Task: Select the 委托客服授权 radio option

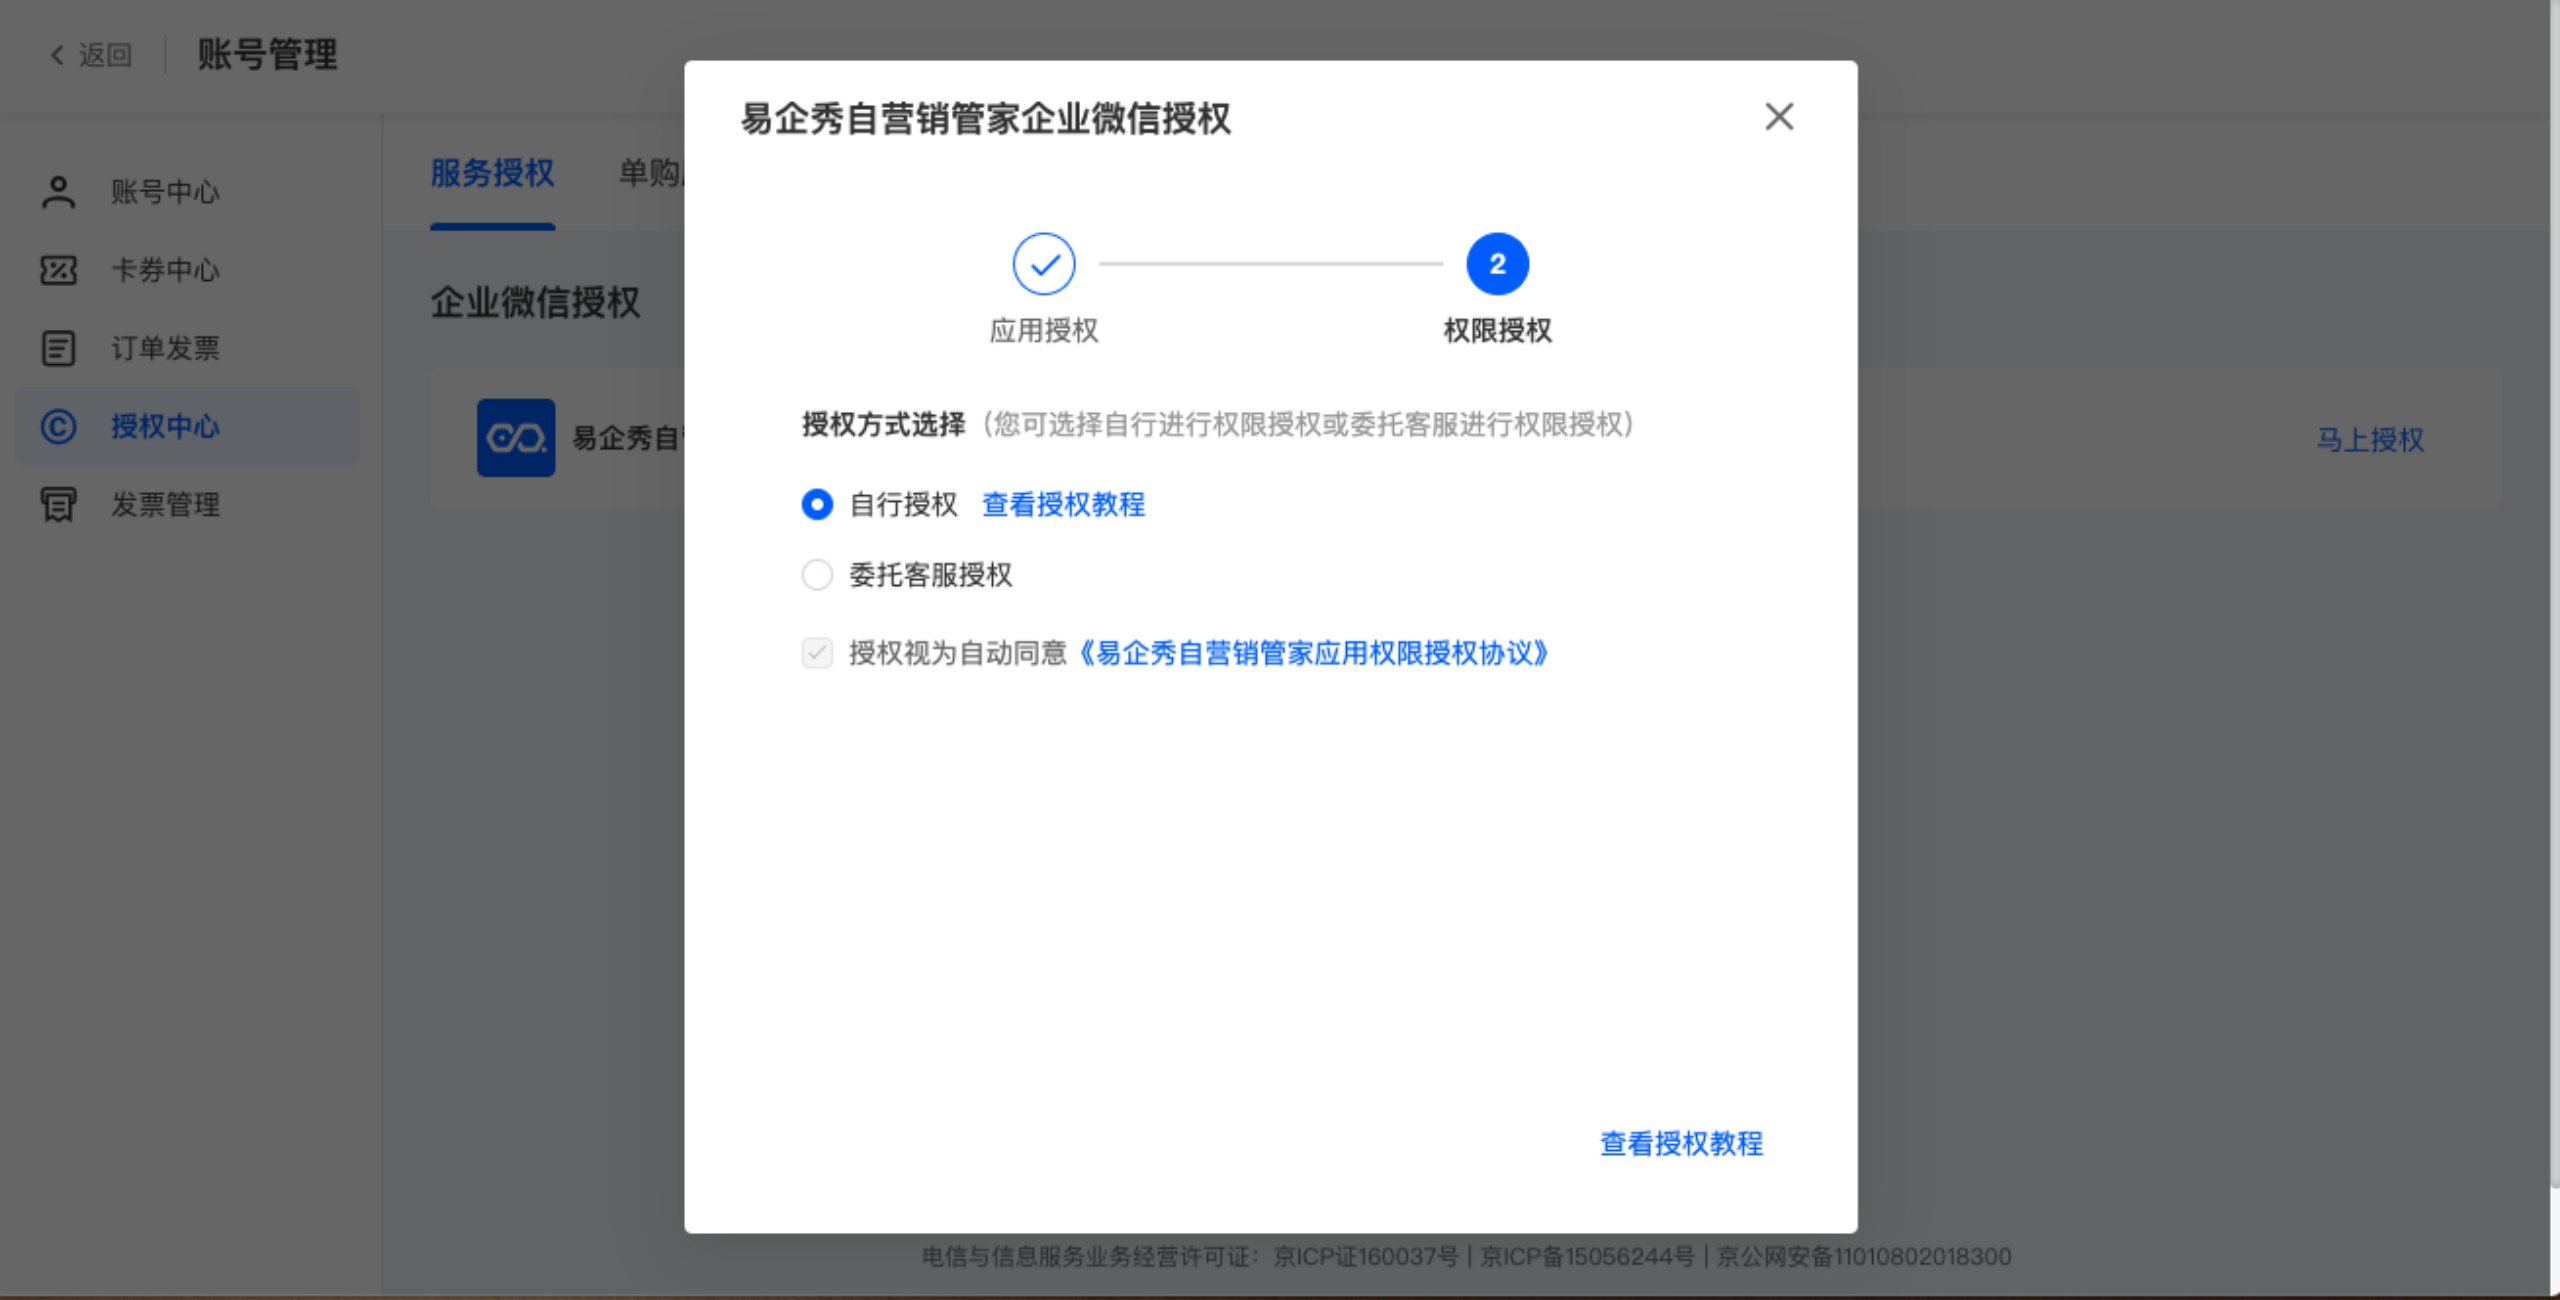Action: click(x=817, y=574)
